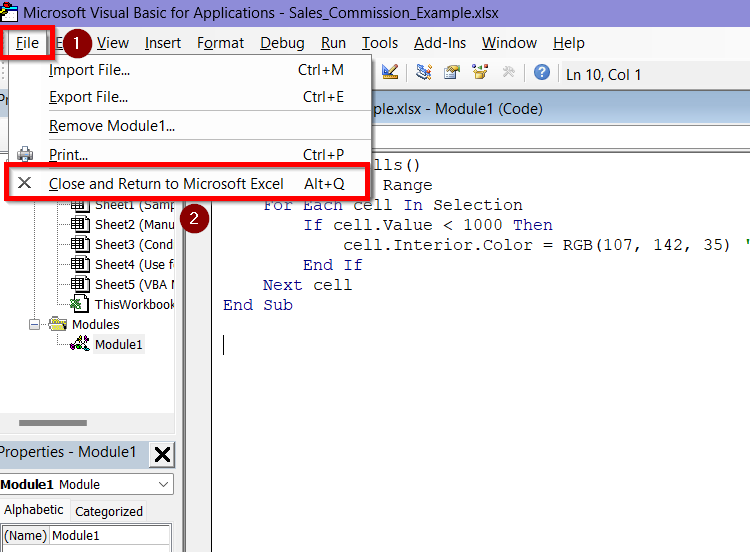
Task: Click the For Each cell In Selection line
Action: point(393,205)
